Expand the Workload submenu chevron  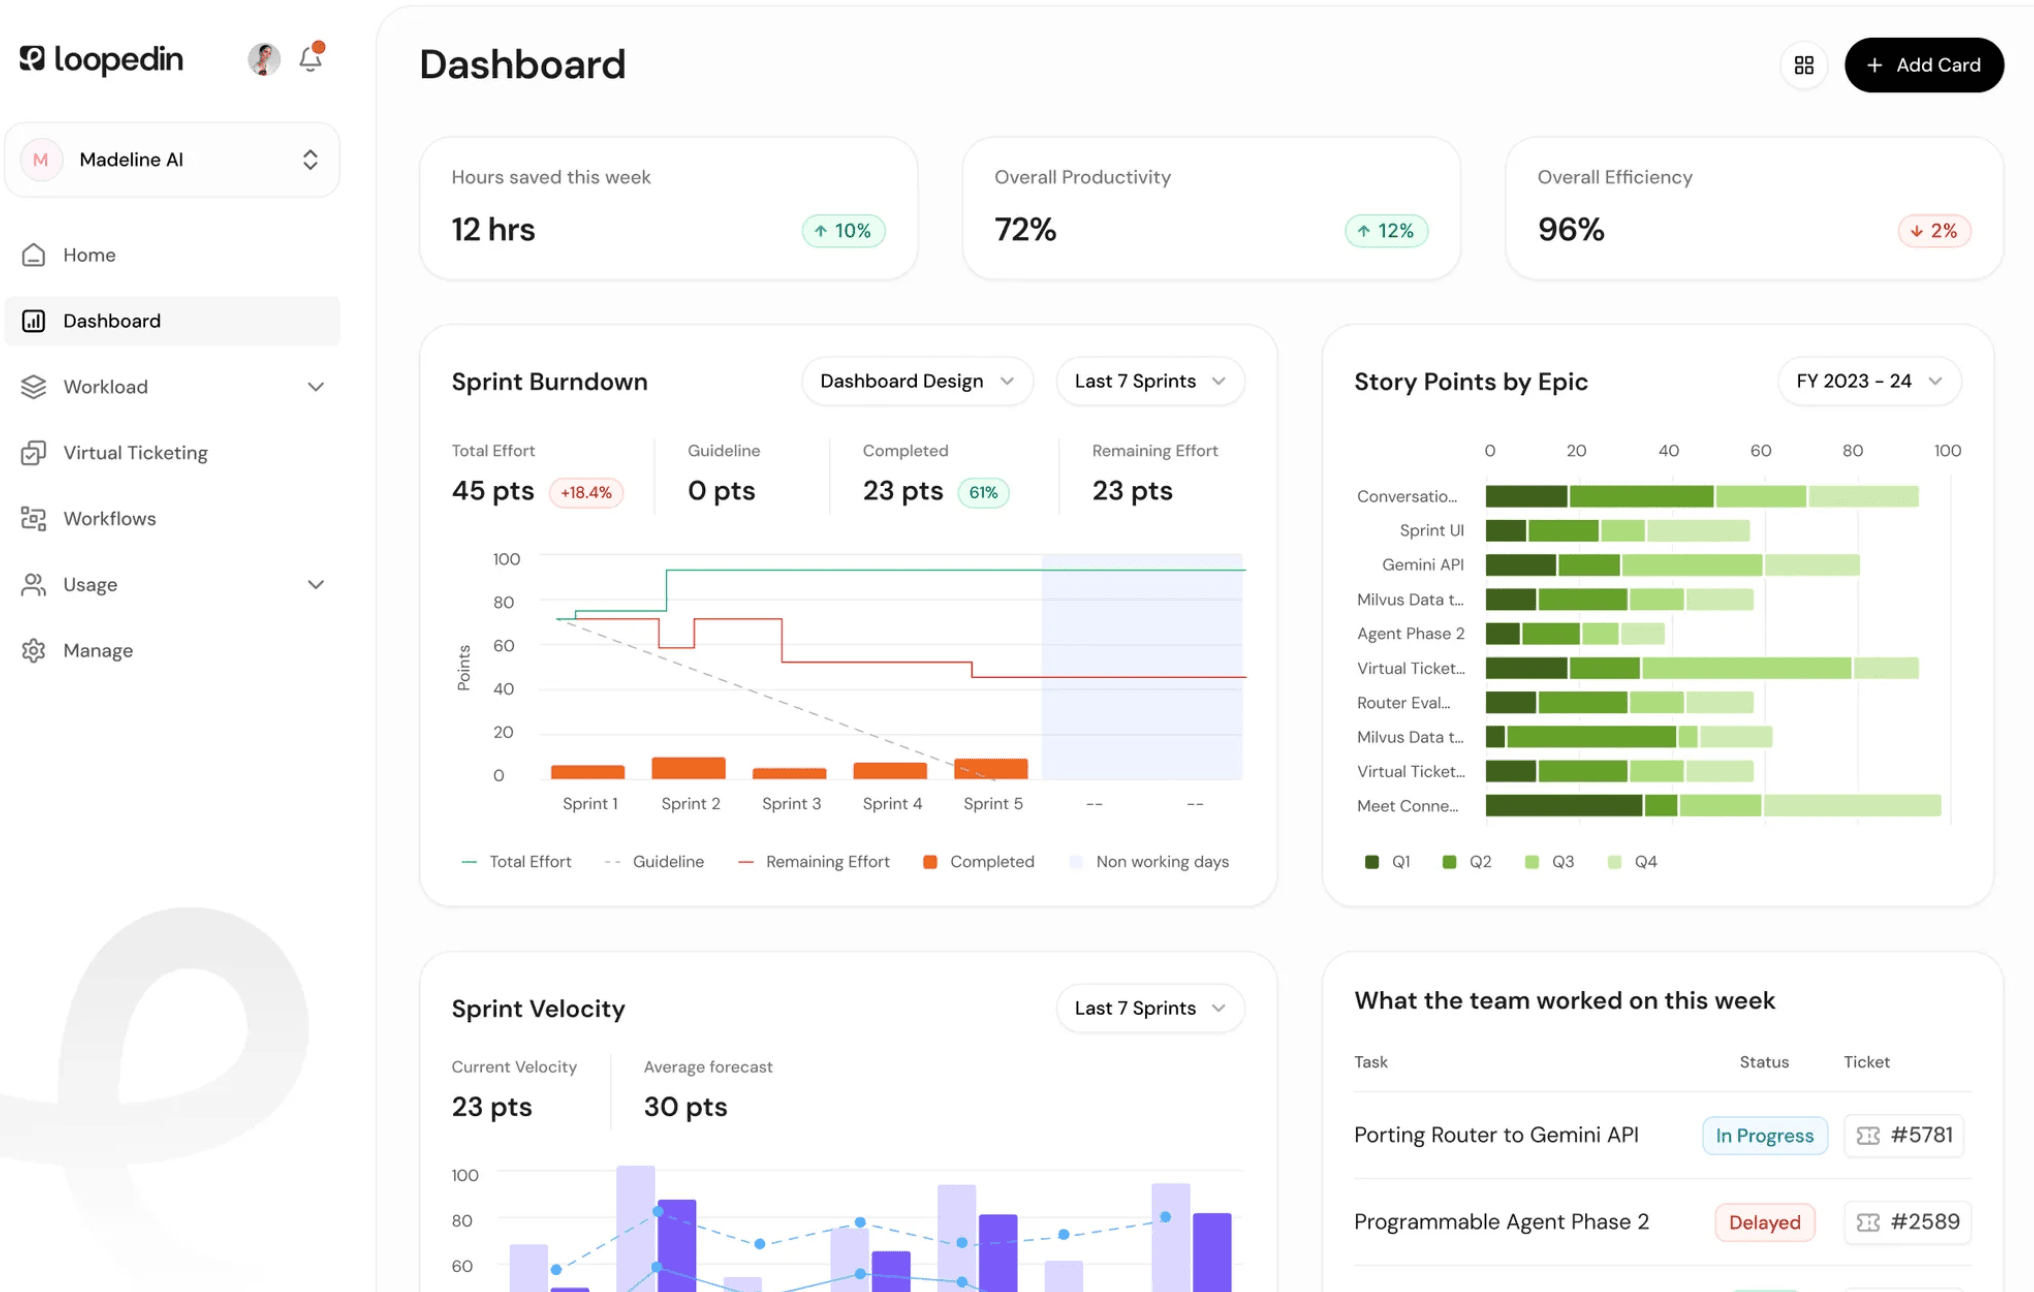[x=316, y=387]
